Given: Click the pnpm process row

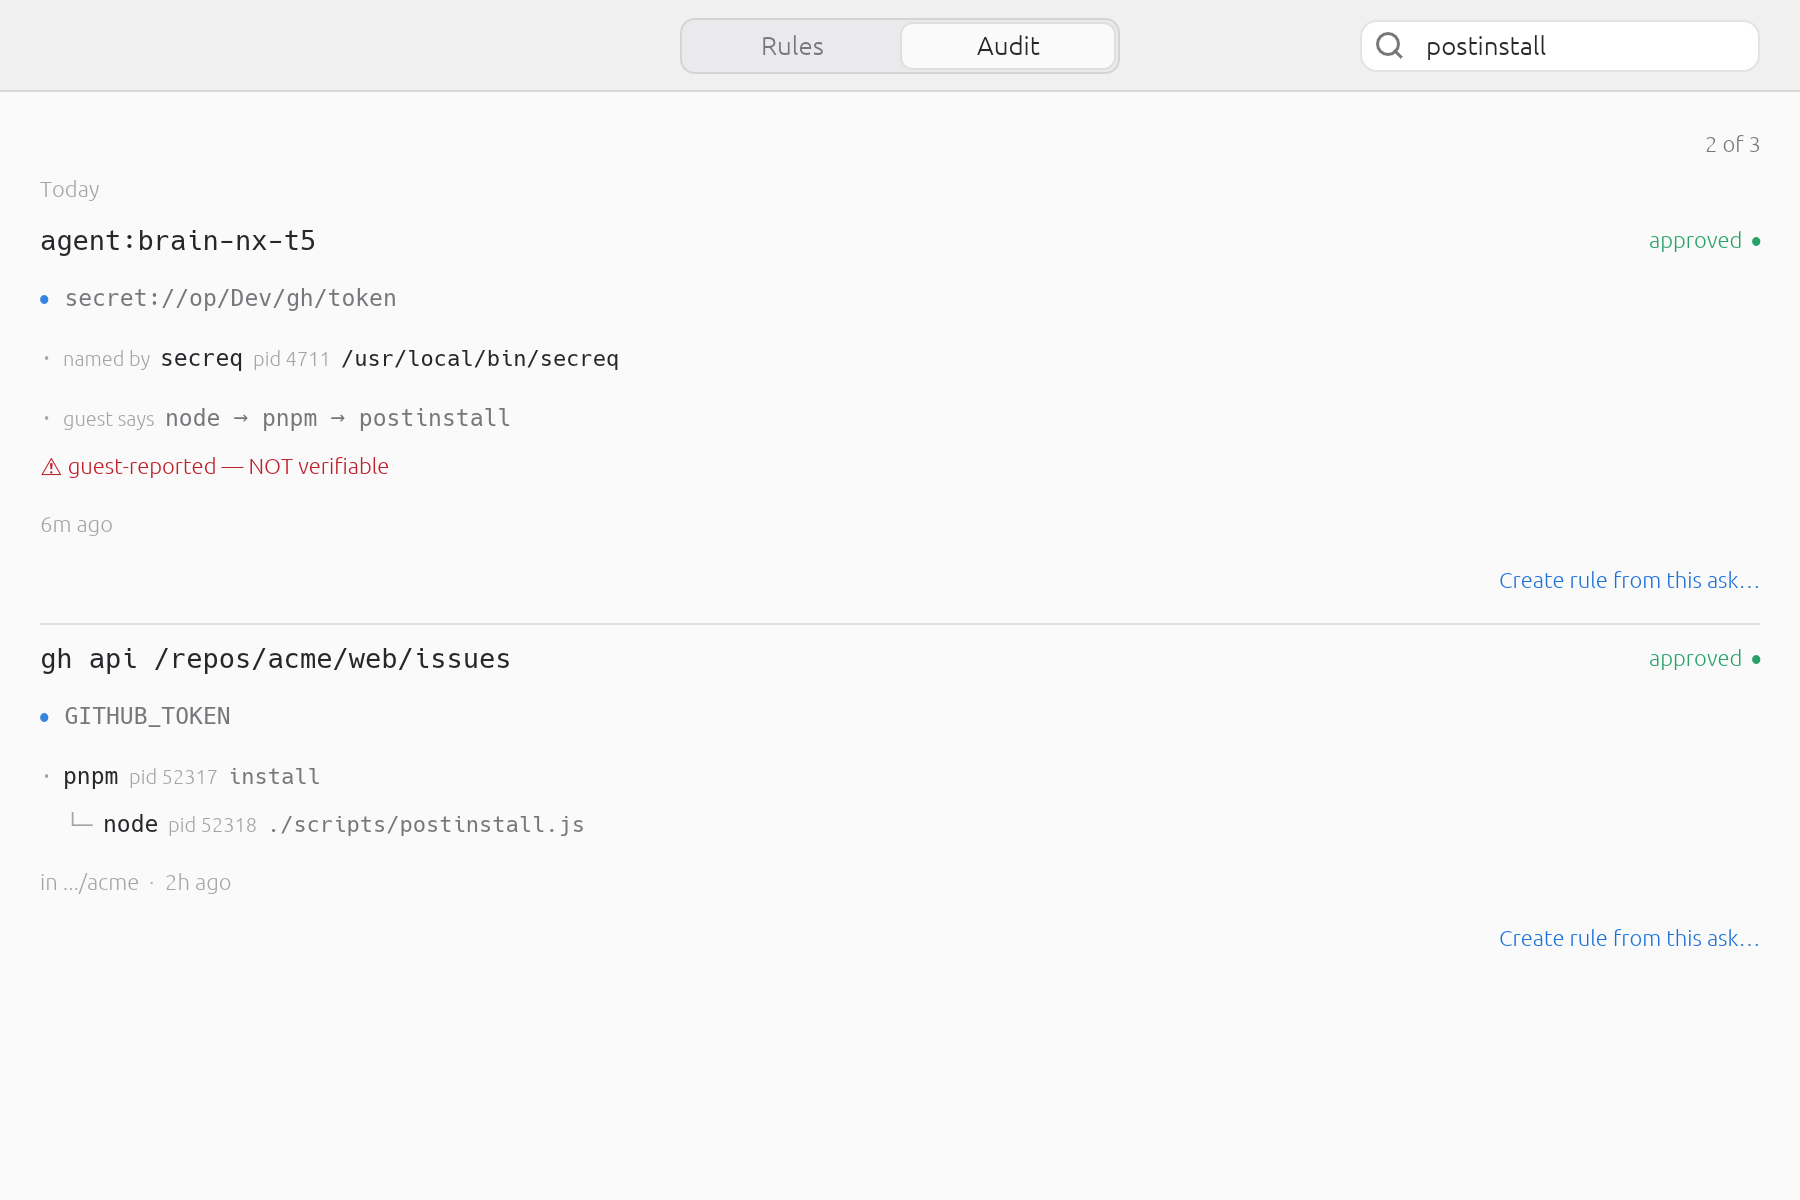Looking at the screenshot, I should 191,776.
